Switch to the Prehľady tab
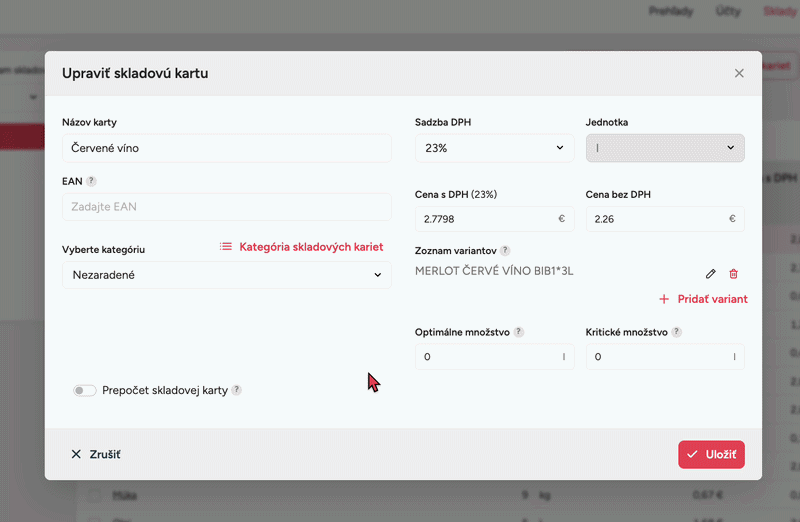The width and height of the screenshot is (800, 522). 670,12
